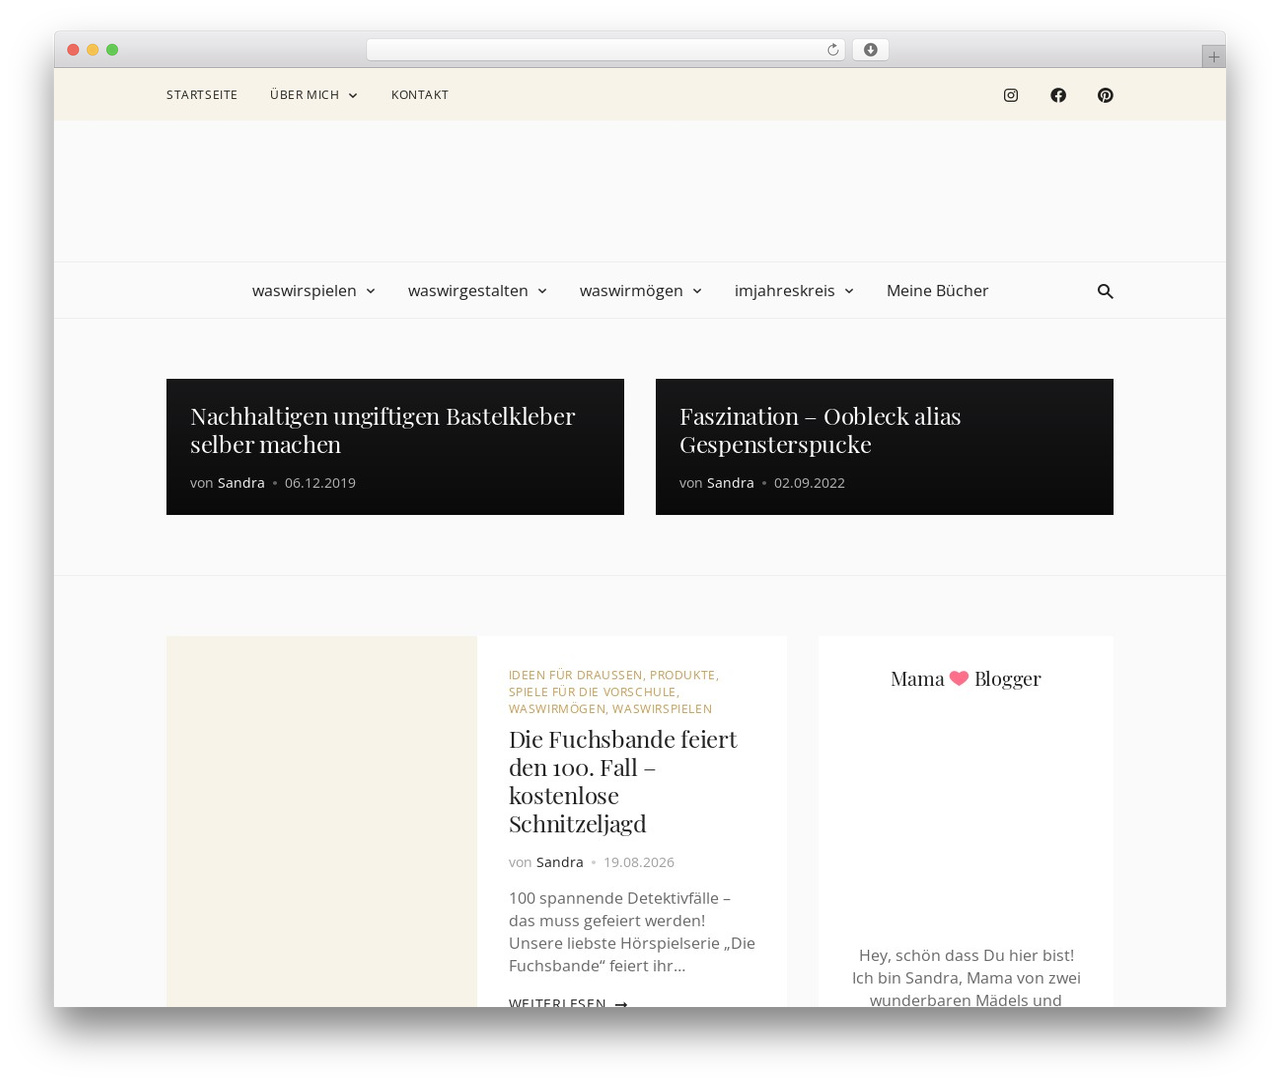The width and height of the screenshot is (1280, 1084).
Task: Open the Pinterest profile icon
Action: tap(1105, 95)
